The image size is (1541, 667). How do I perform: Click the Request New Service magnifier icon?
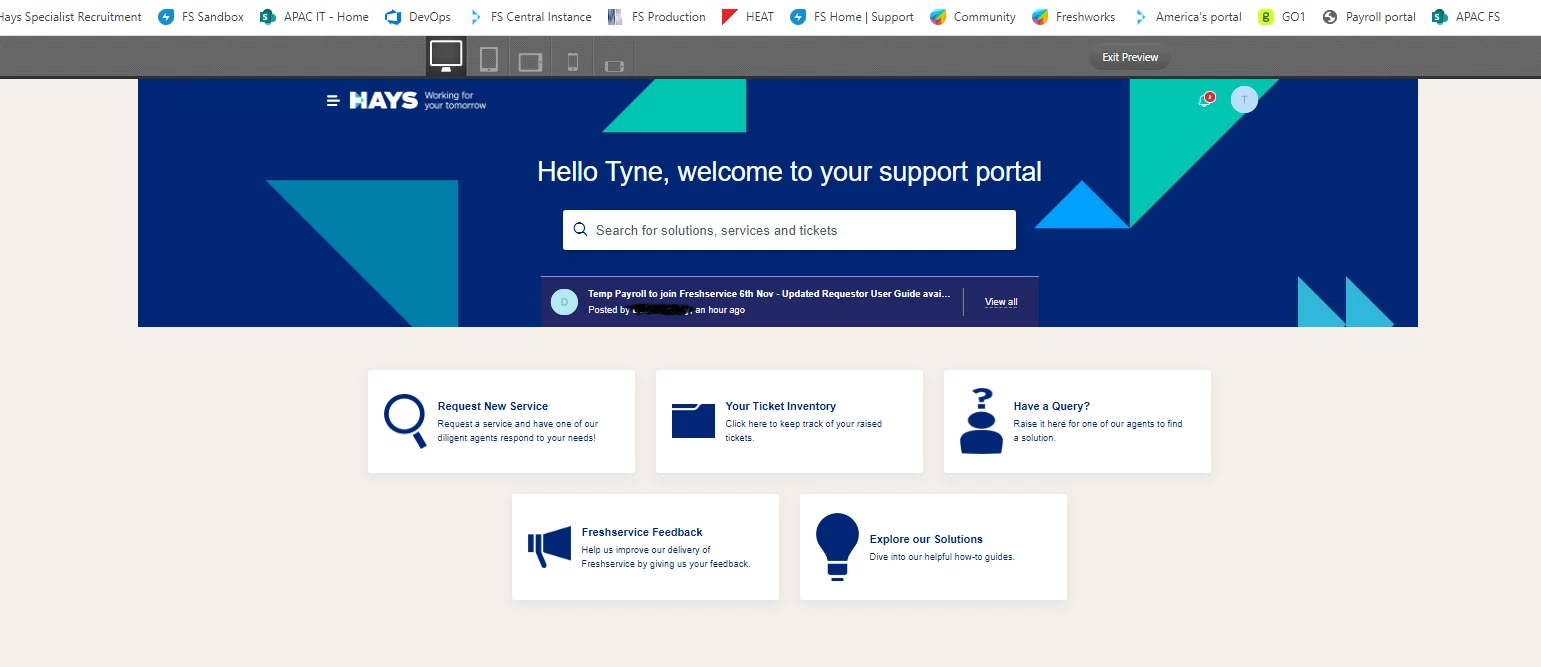tap(405, 421)
